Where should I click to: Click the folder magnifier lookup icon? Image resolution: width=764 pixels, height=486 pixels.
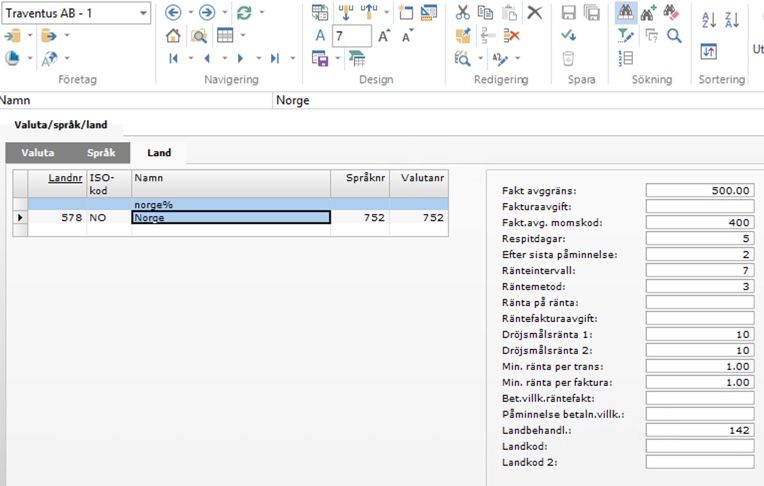click(x=199, y=36)
